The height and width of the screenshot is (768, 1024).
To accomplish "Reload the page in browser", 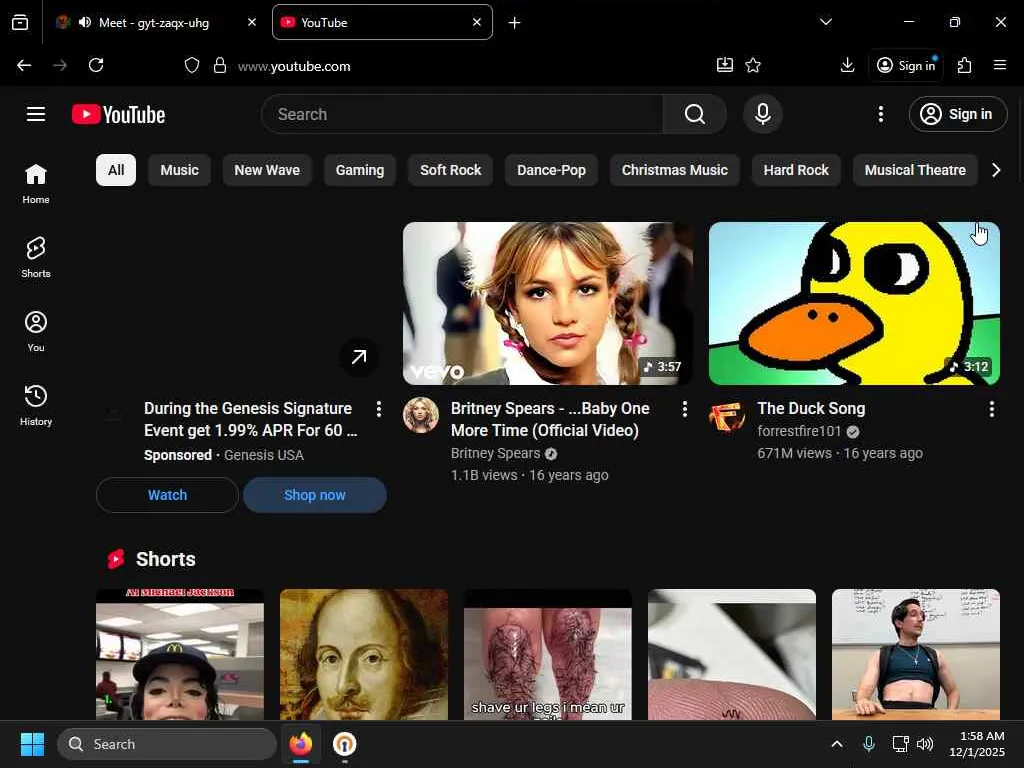I will click(96, 65).
